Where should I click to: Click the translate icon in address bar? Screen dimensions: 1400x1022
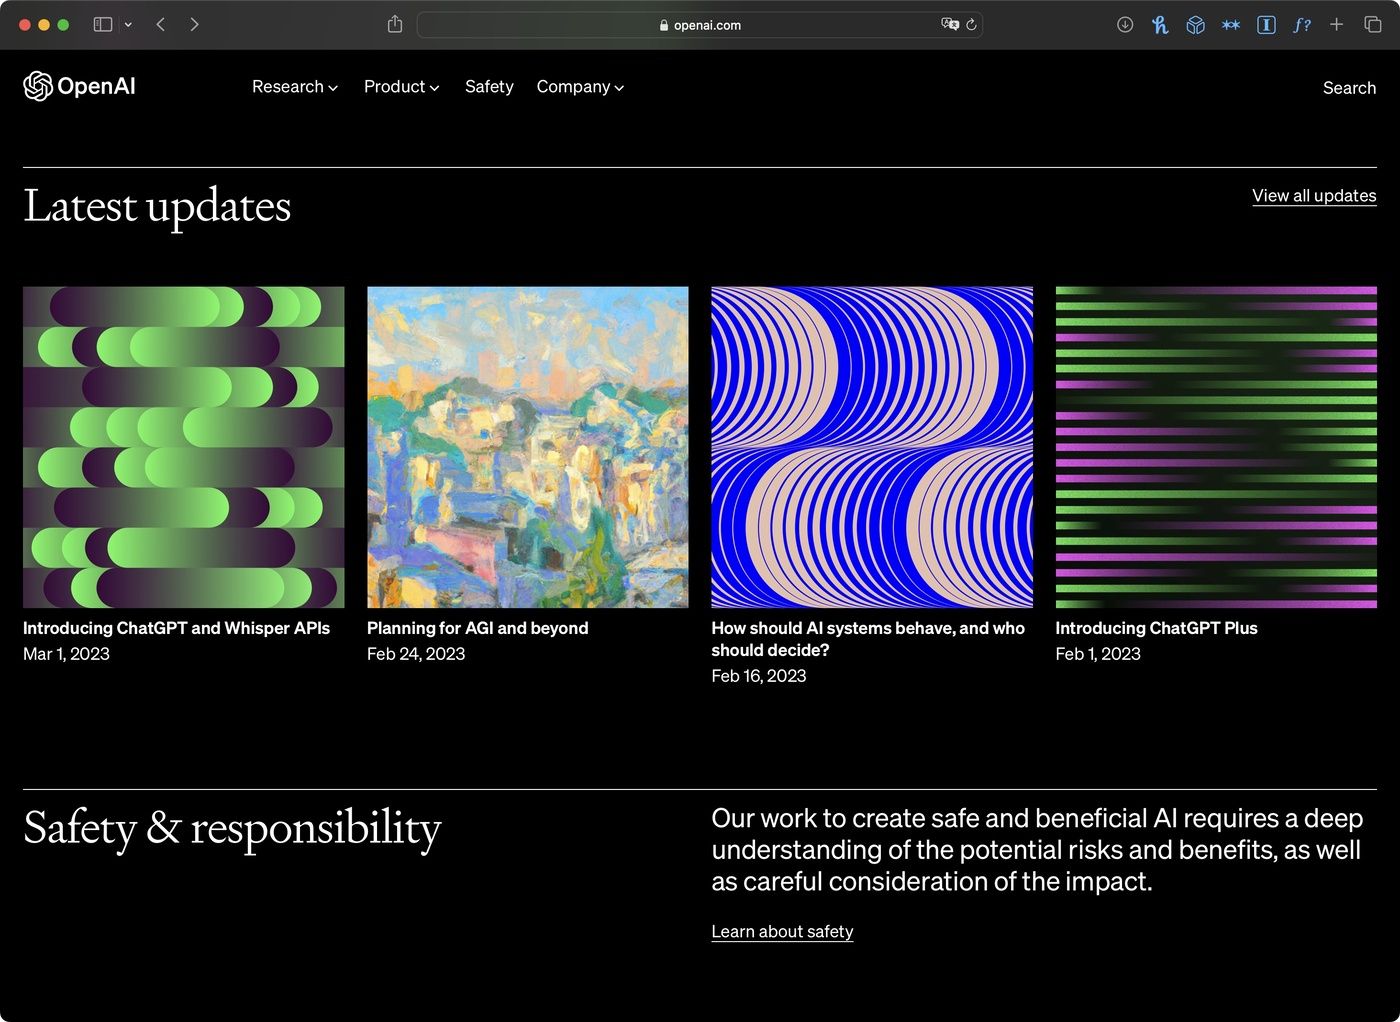(949, 25)
